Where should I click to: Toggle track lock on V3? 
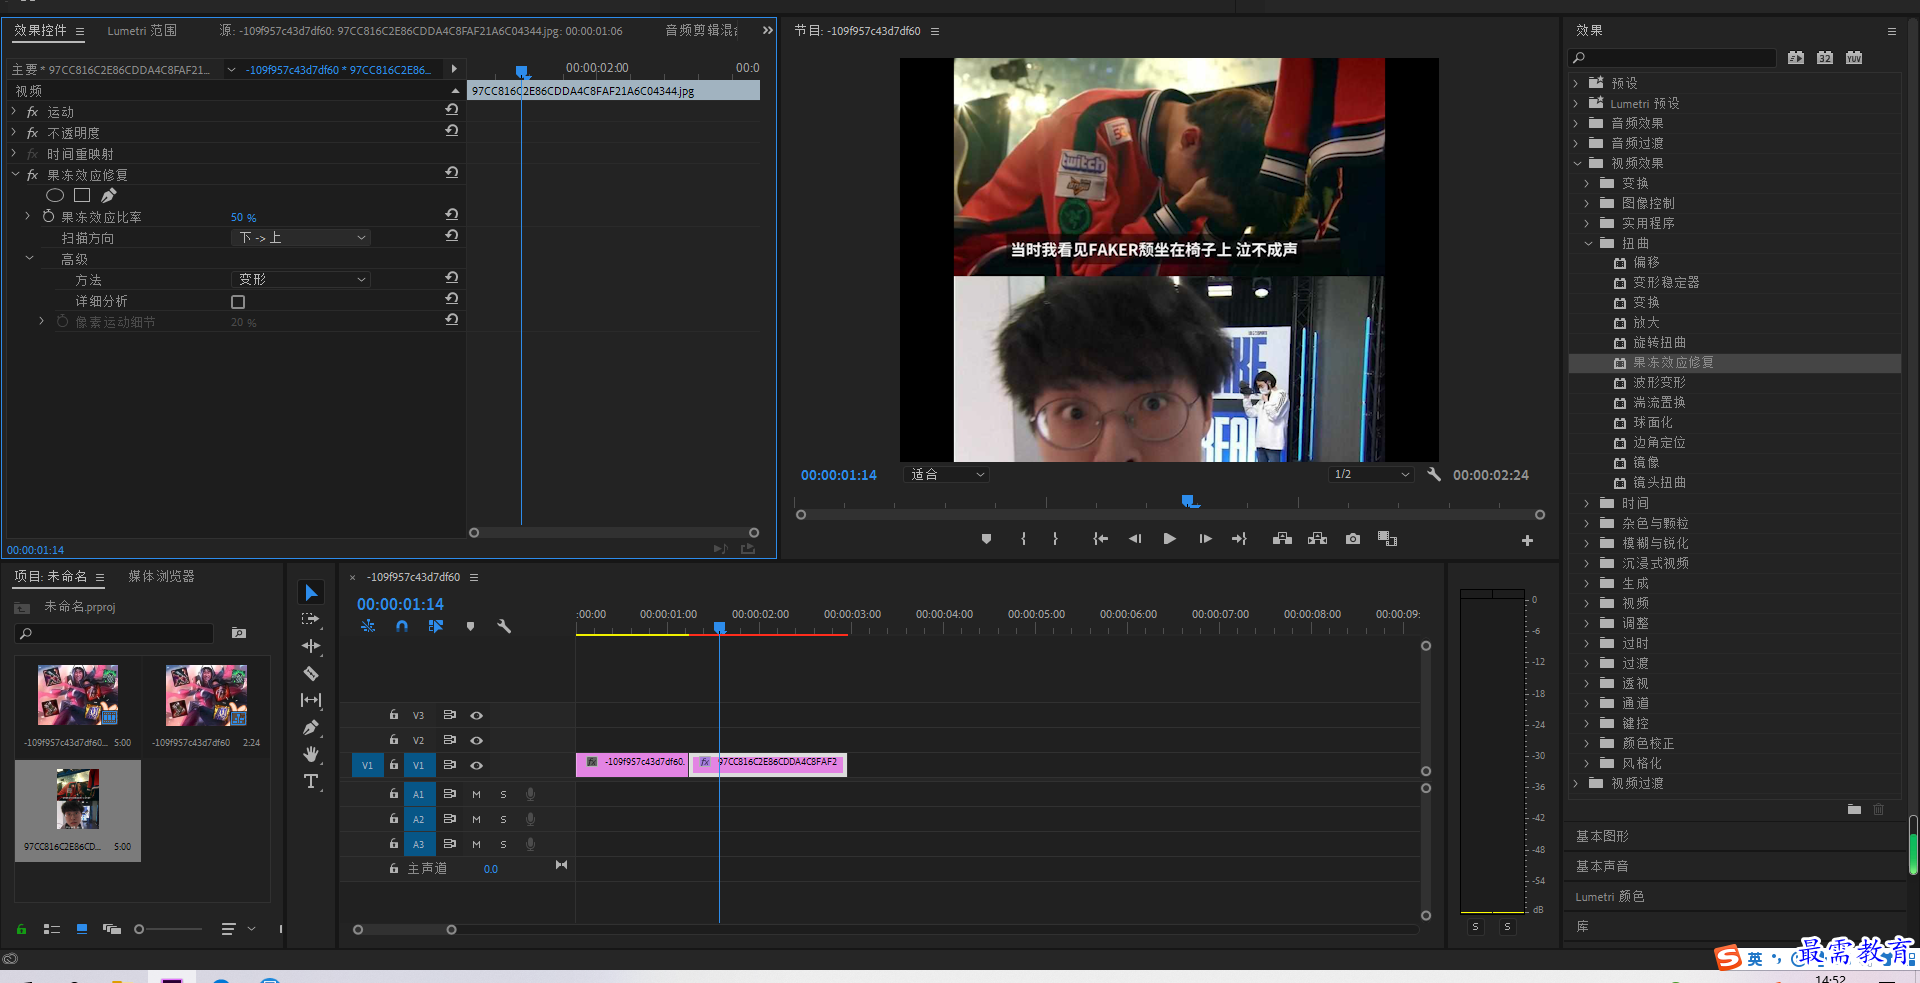click(x=394, y=715)
